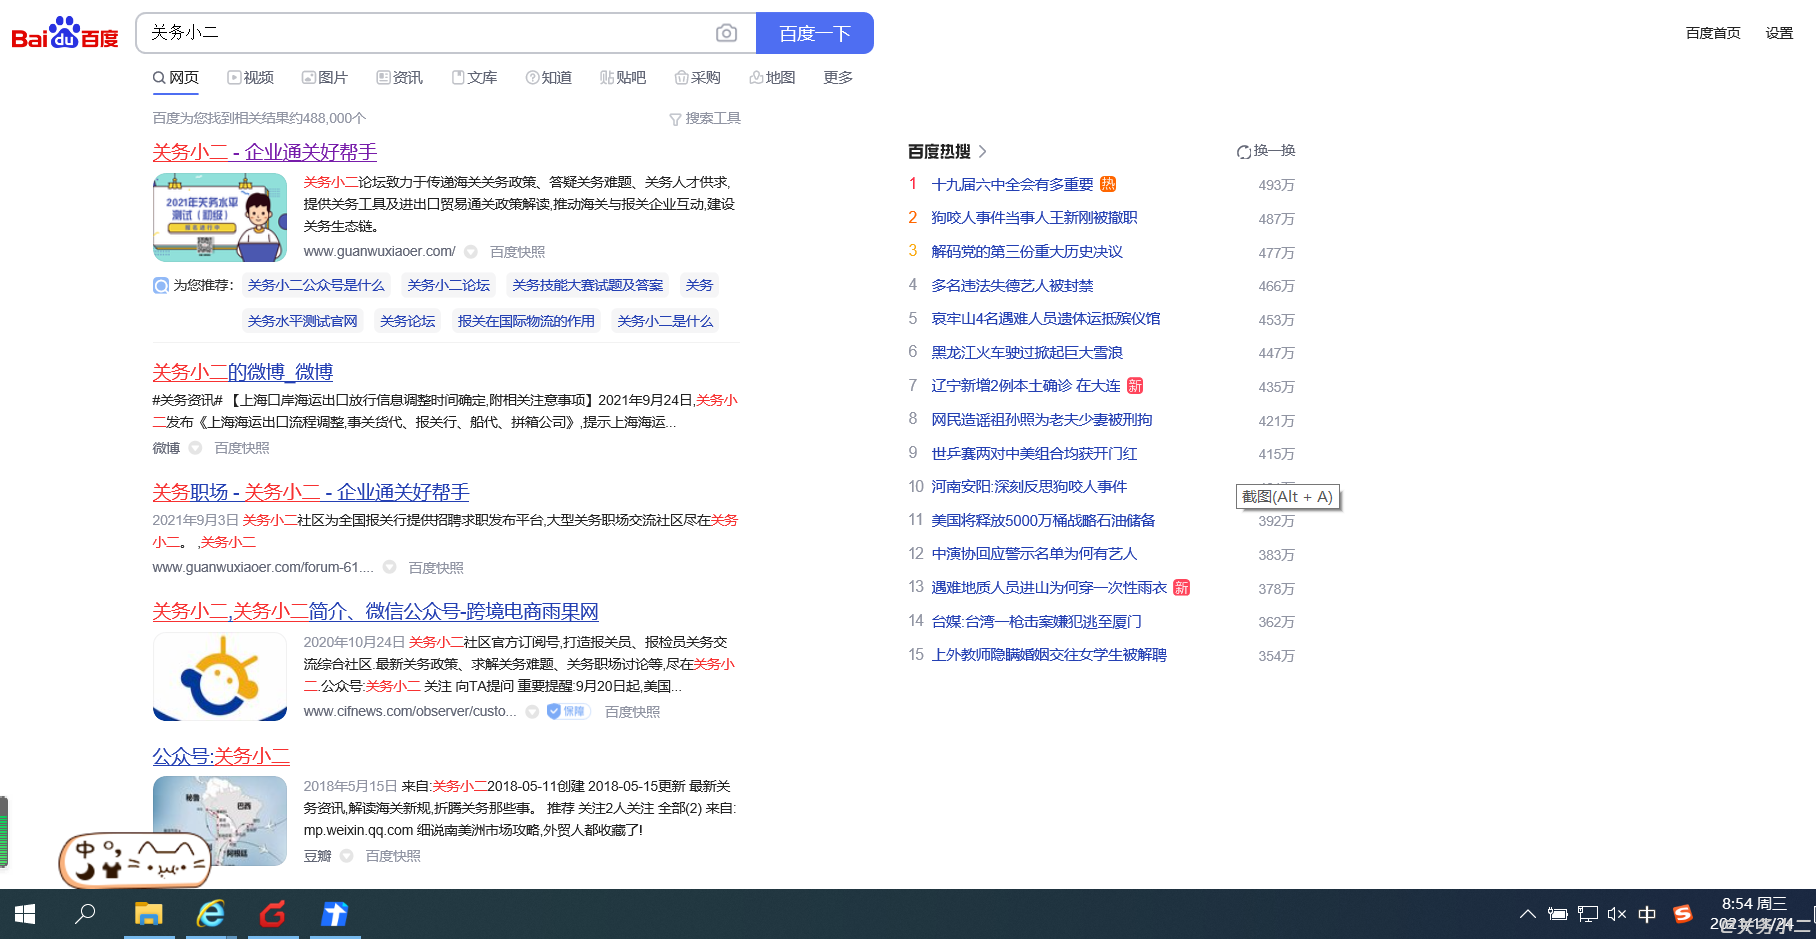The height and width of the screenshot is (939, 1816).
Task: Focus the search input field
Action: (x=425, y=33)
